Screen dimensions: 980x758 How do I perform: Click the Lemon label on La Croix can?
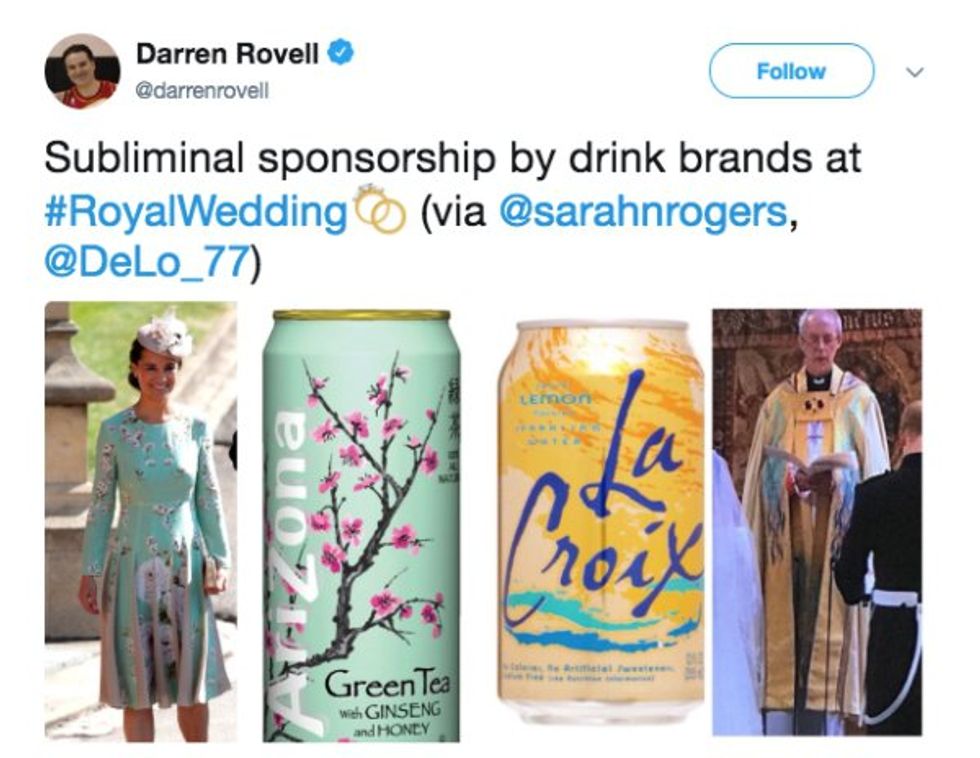559,397
